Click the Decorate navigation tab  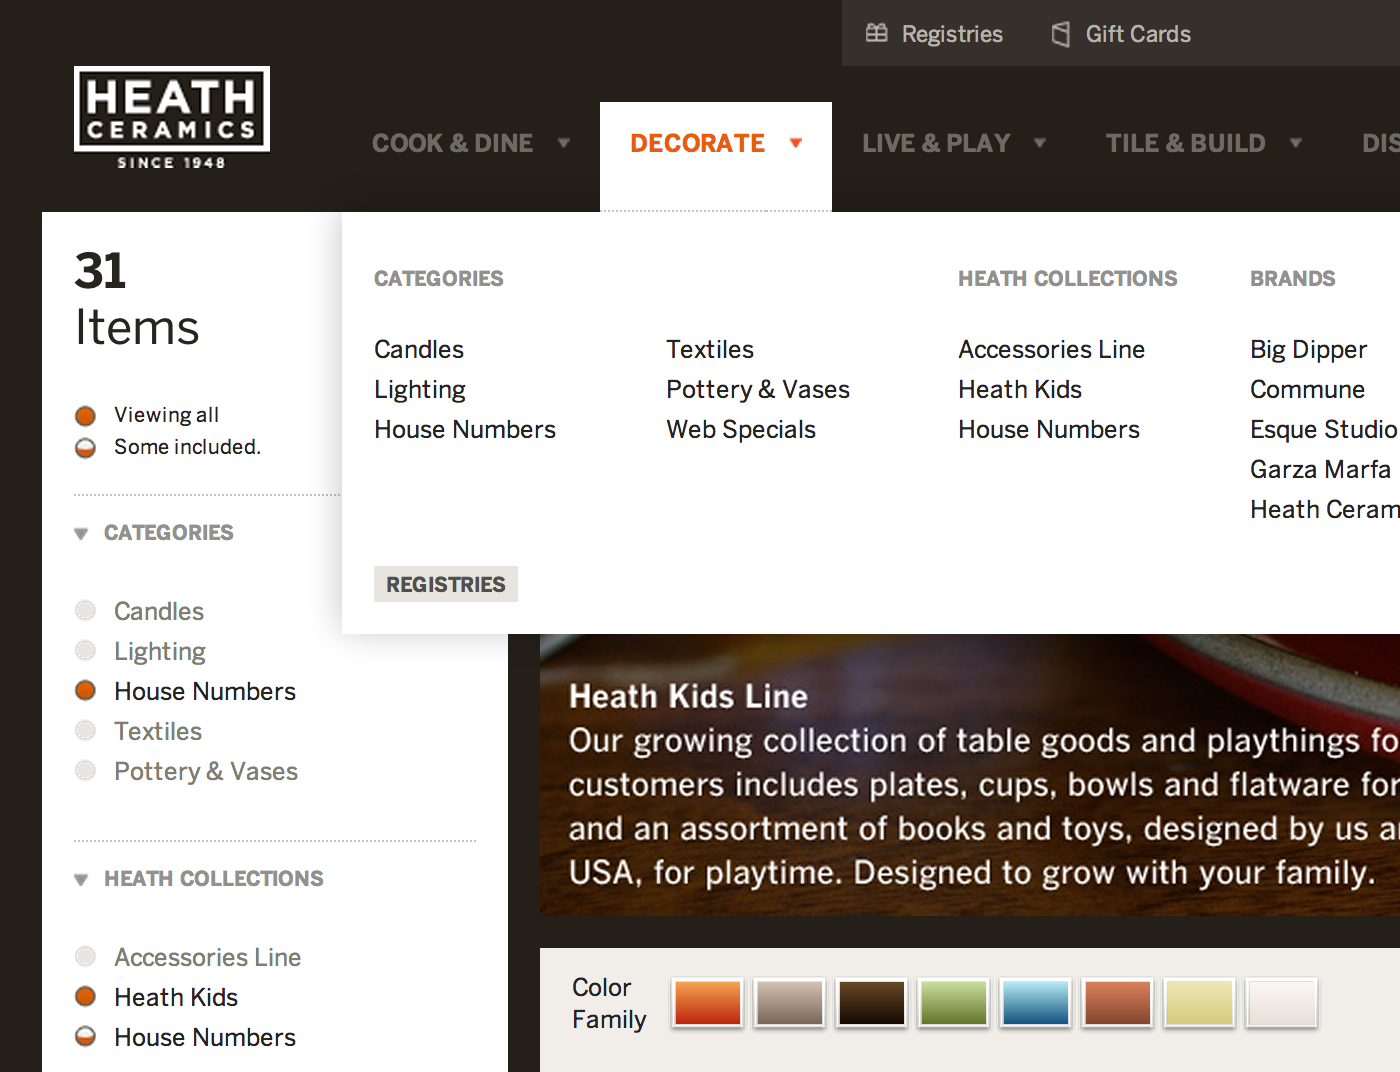[x=698, y=144]
